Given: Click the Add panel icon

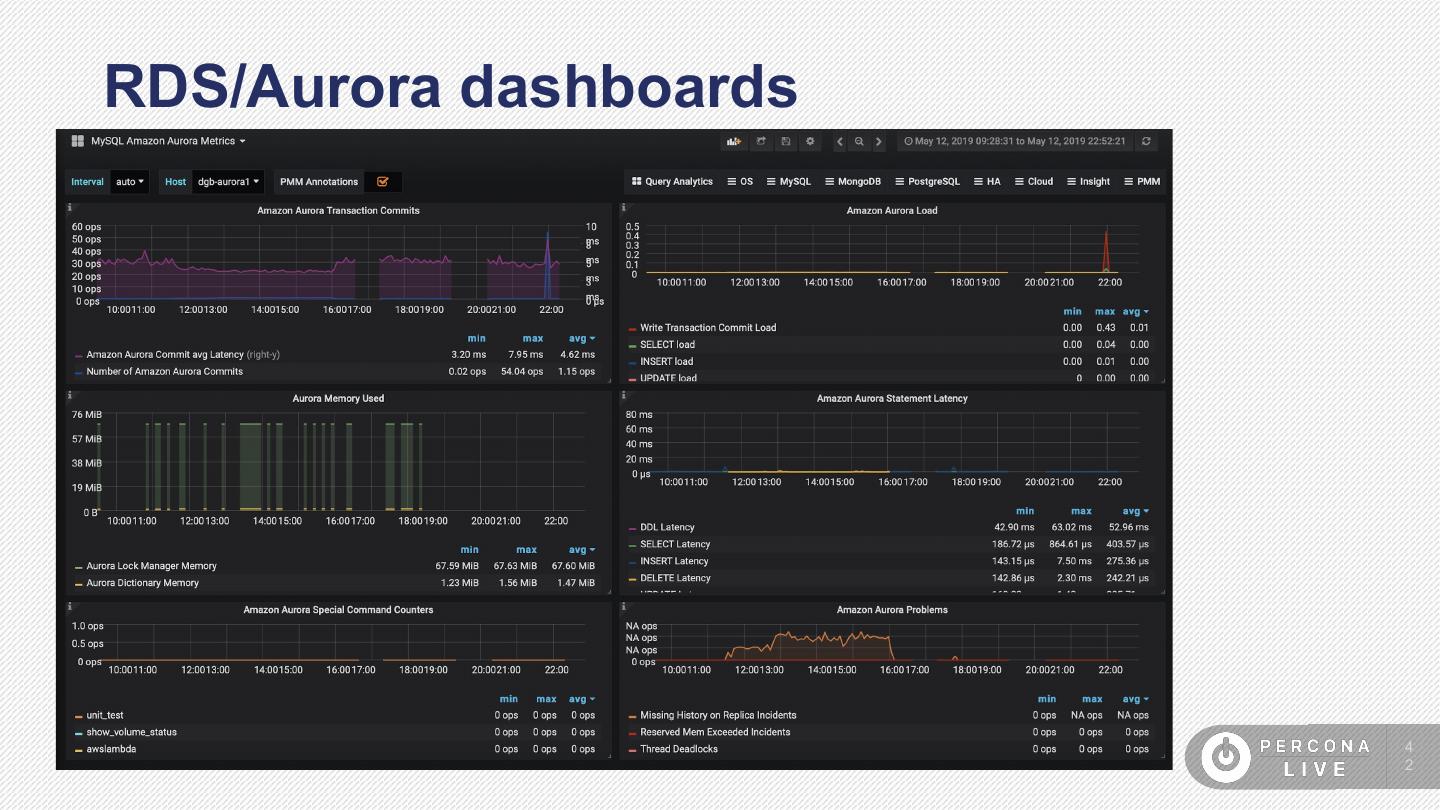Looking at the screenshot, I should tap(734, 142).
